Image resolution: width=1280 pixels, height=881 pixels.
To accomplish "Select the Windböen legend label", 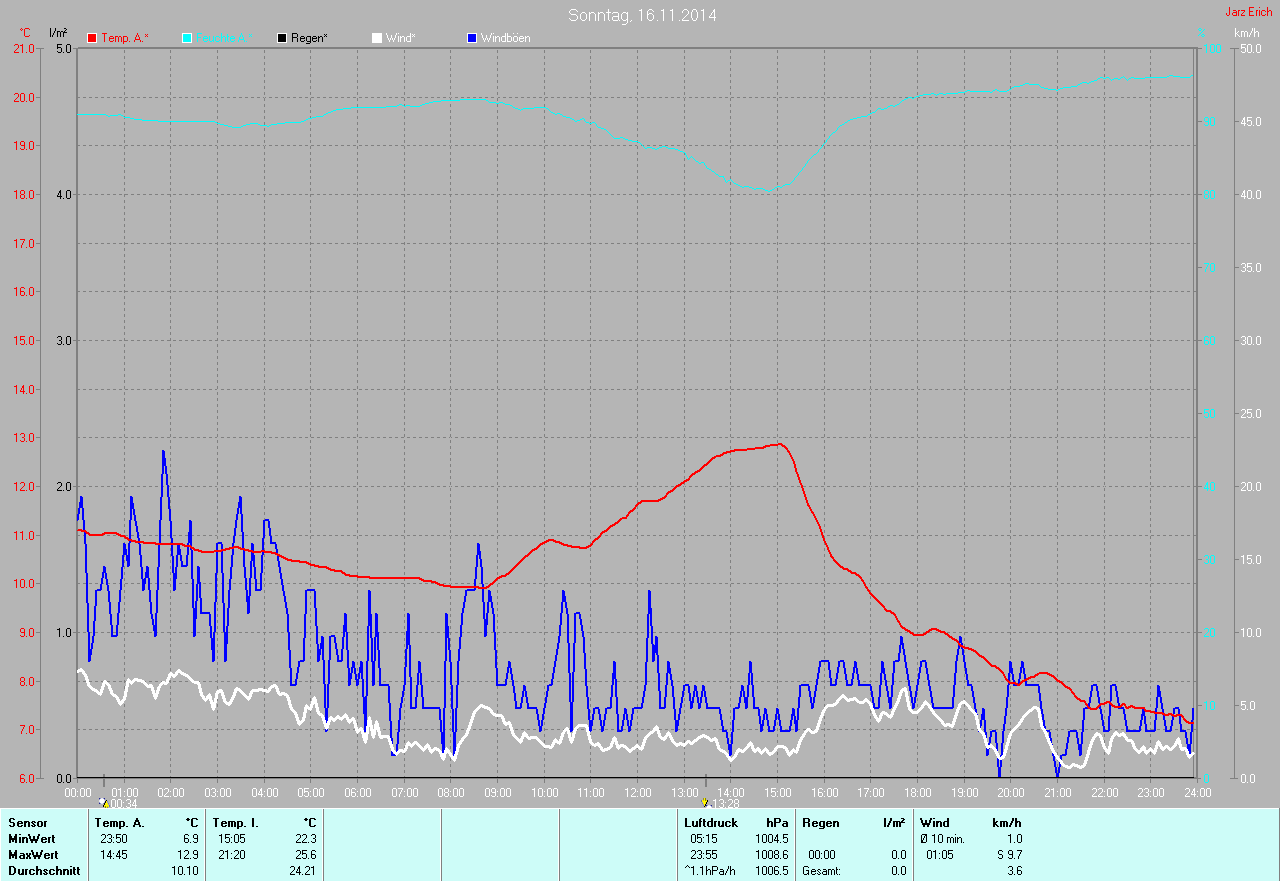I will pyautogui.click(x=506, y=38).
